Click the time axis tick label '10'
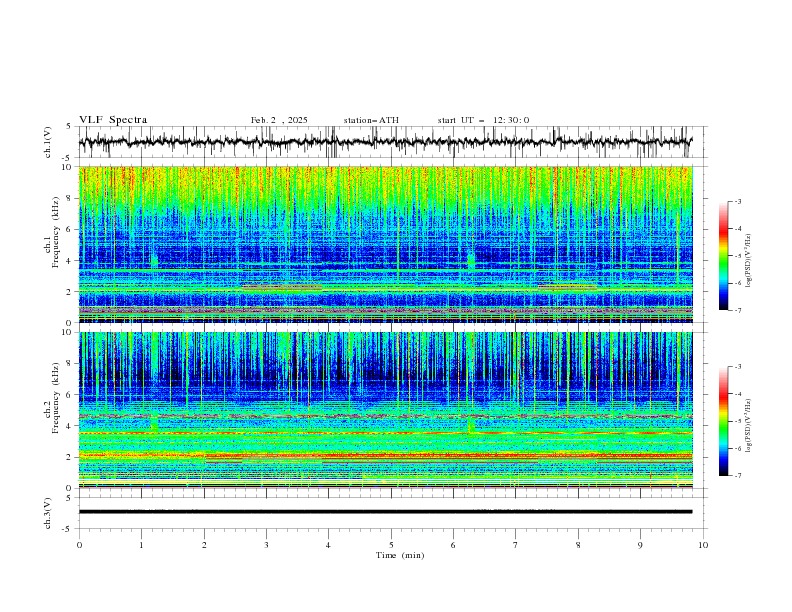The image size is (792, 612). [x=703, y=545]
